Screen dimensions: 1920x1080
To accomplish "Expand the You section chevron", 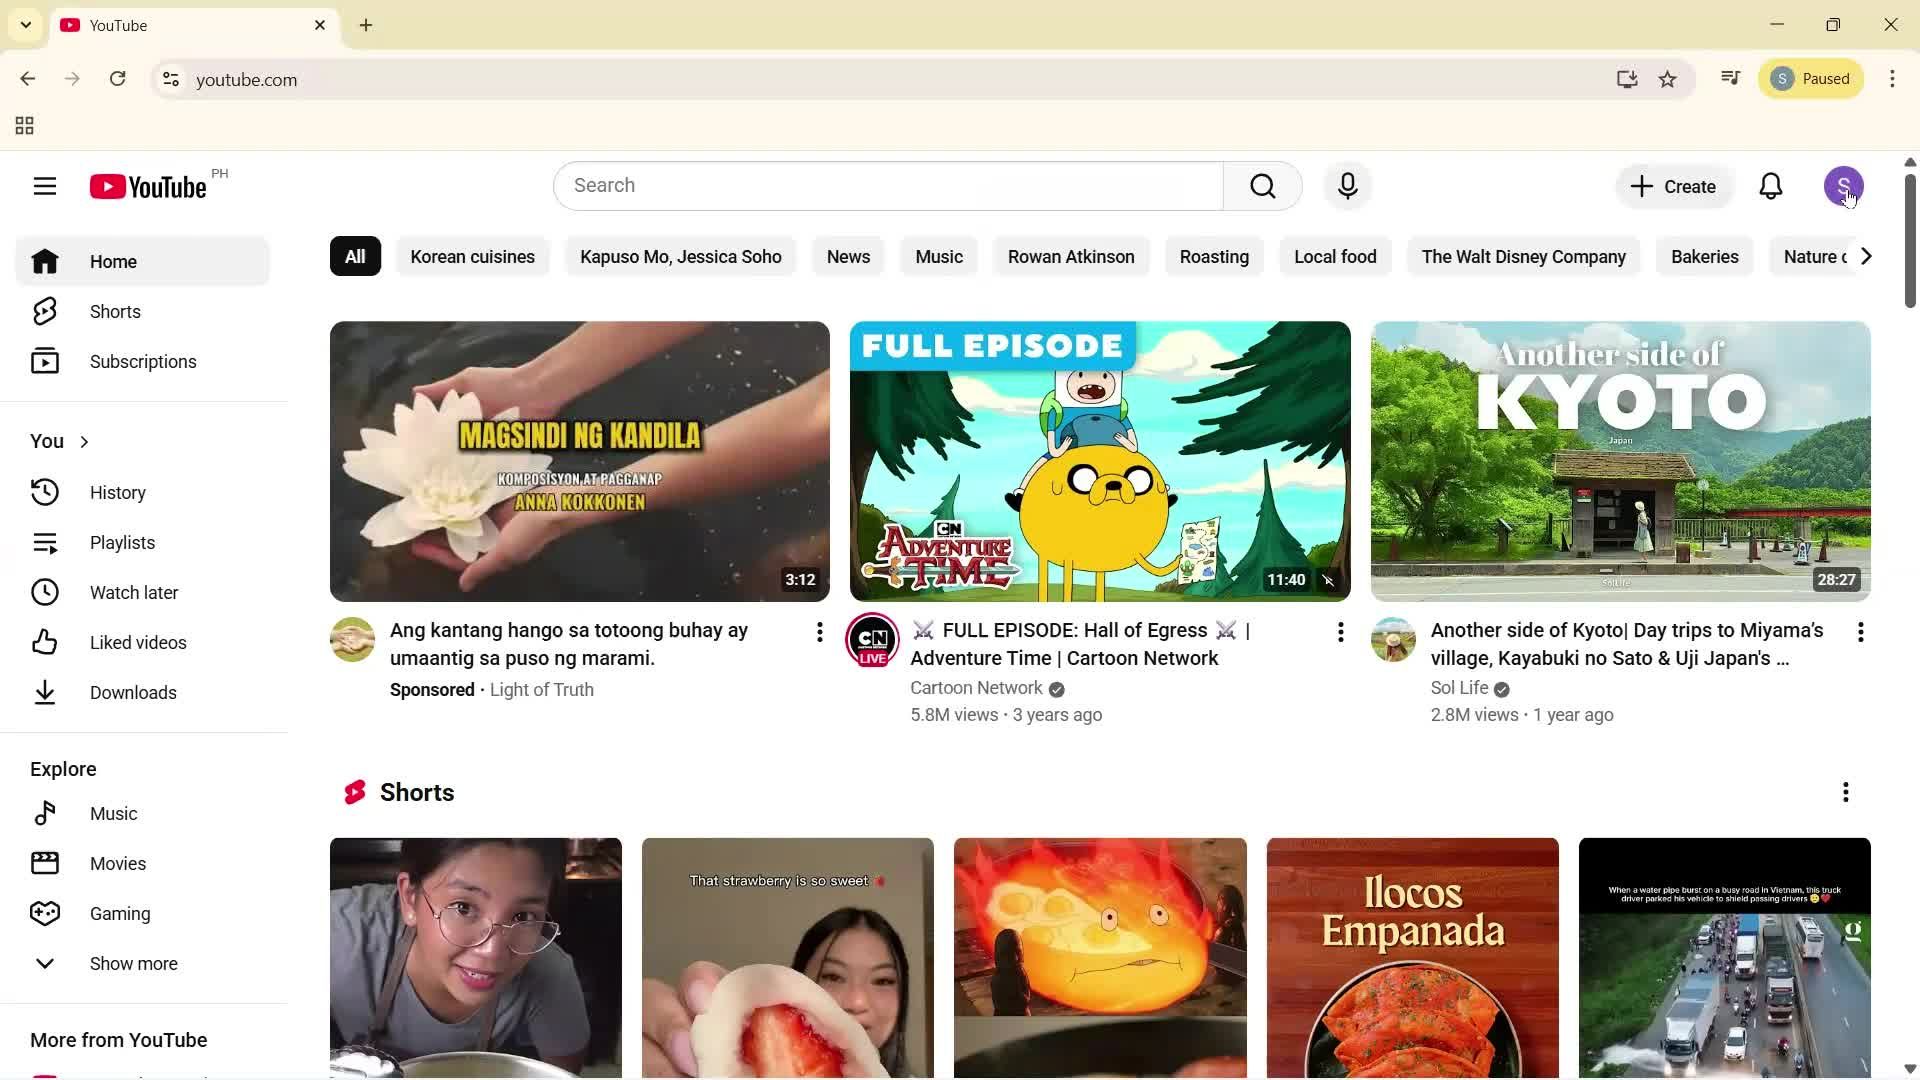I will [84, 440].
